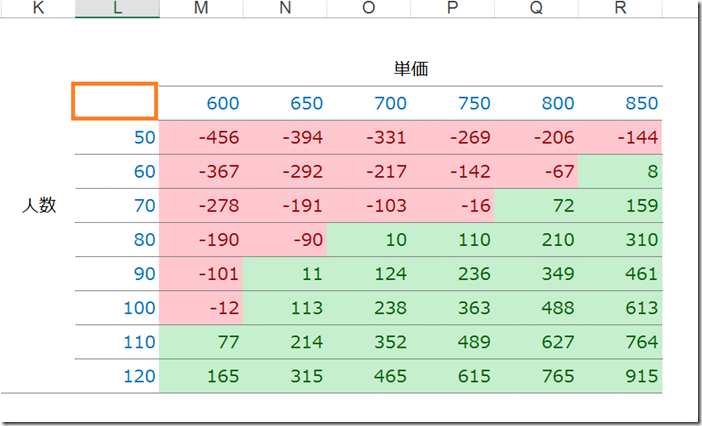Click column header R
This screenshot has height=426, width=702.
(x=620, y=9)
